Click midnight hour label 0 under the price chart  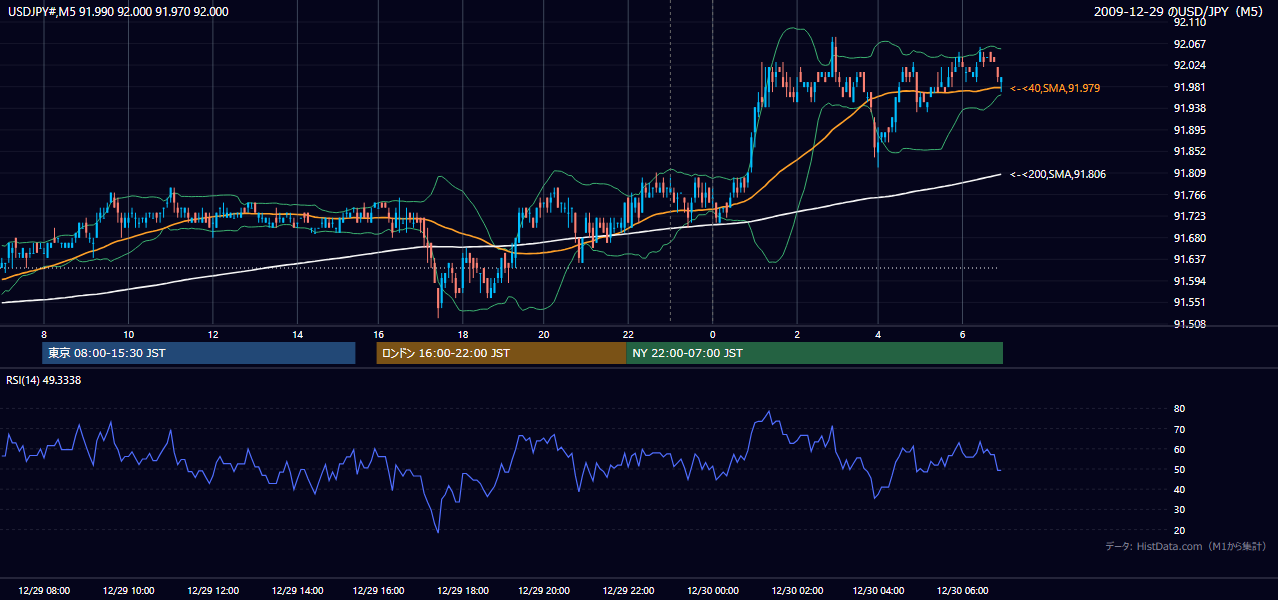[712, 334]
